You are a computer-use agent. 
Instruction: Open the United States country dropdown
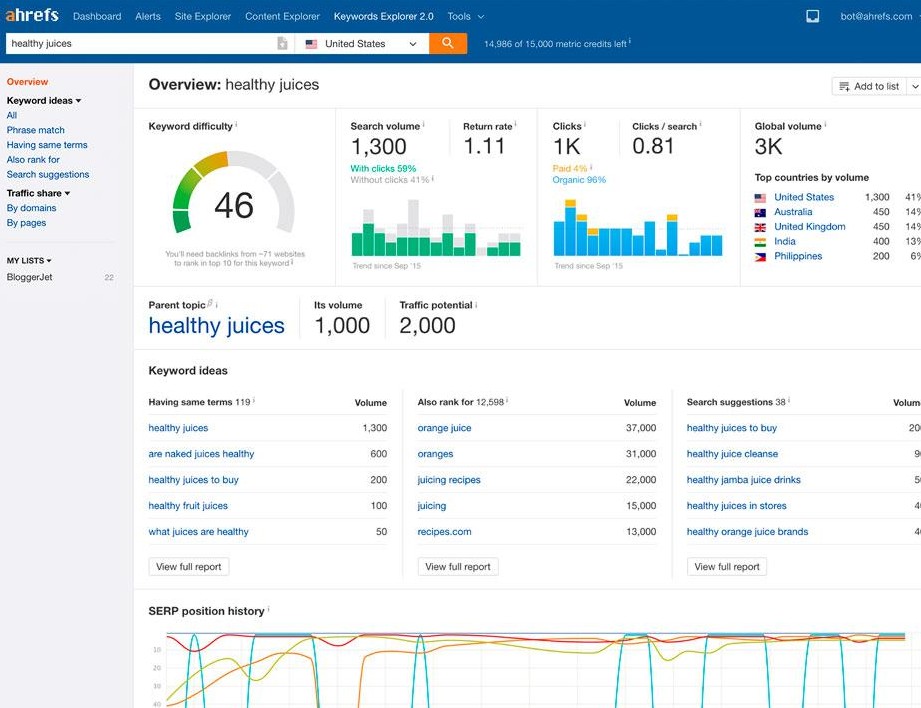coord(362,43)
